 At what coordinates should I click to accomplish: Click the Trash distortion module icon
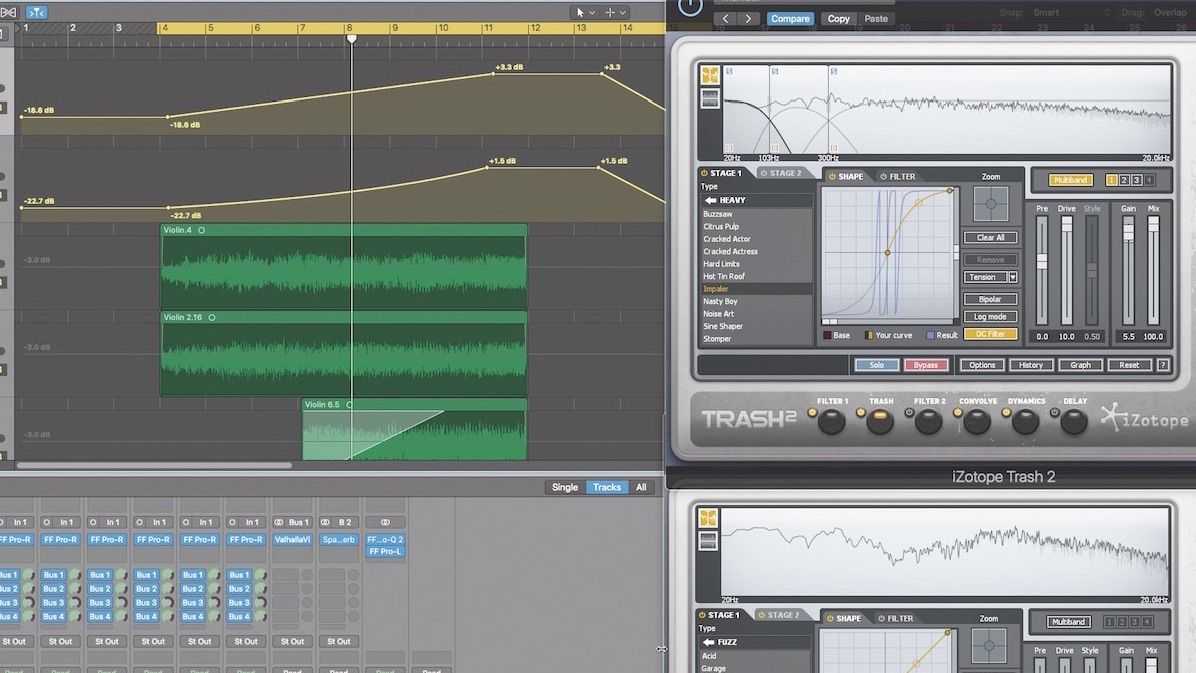pos(879,422)
